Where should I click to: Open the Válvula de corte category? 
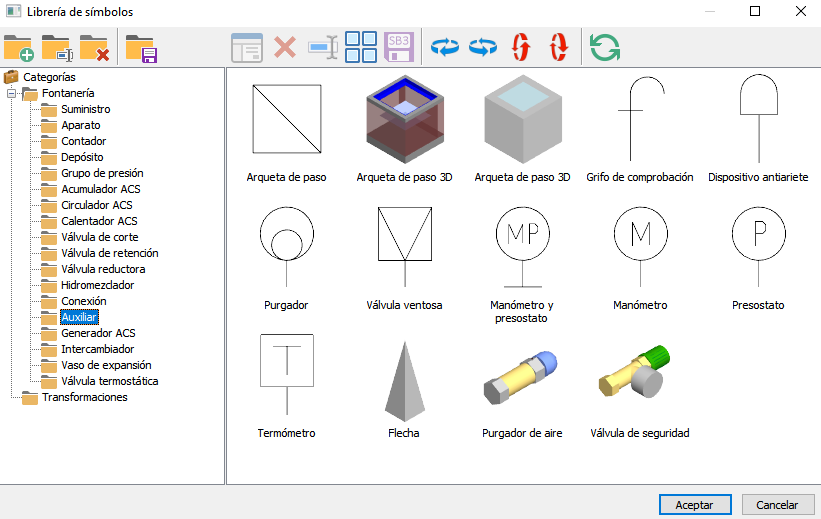(x=100, y=237)
